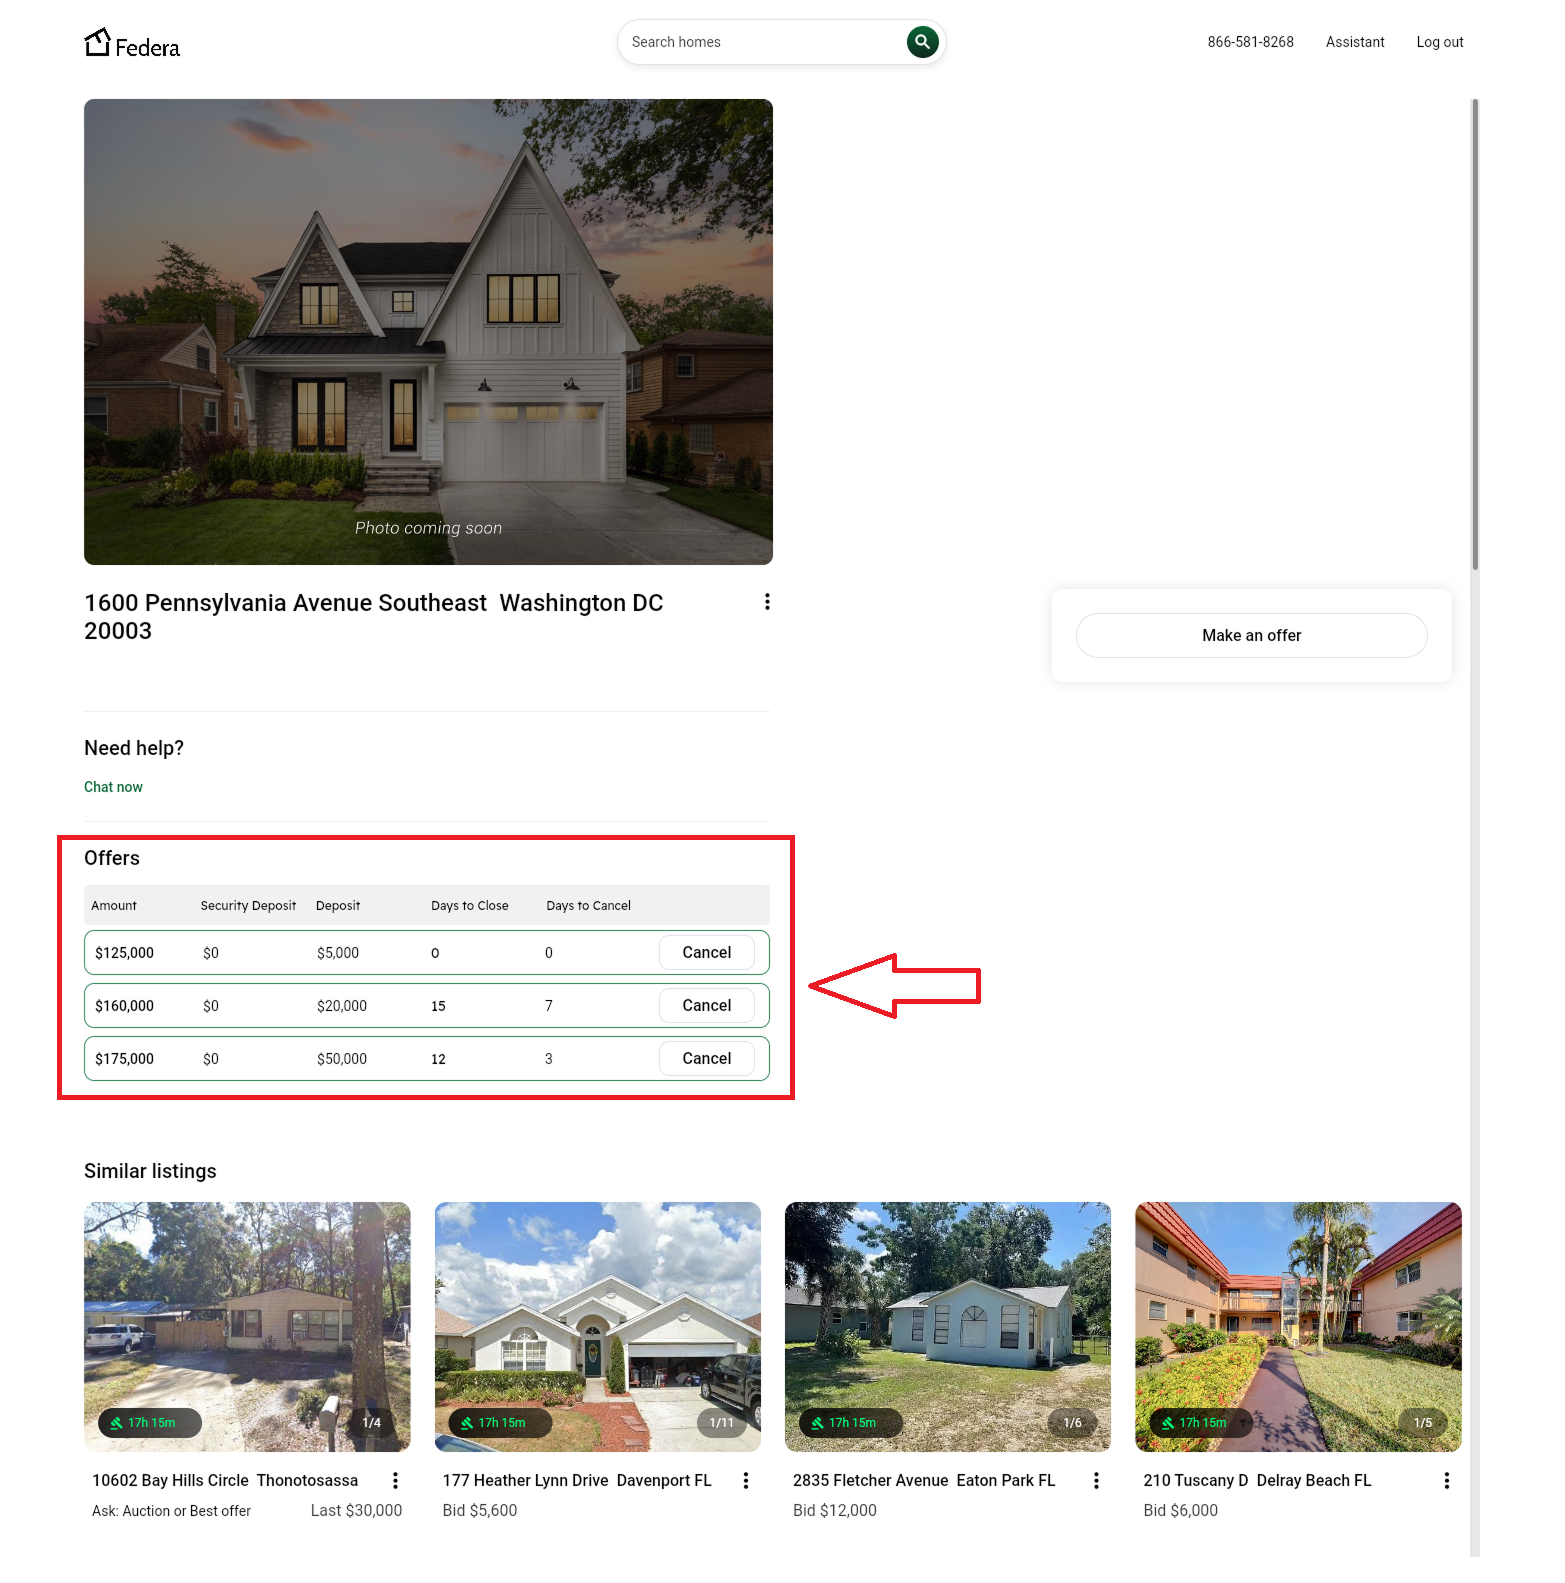Viewport: 1565px width, 1583px height.
Task: Open three-dot menu for 210 Tuscany D
Action: (x=1447, y=1481)
